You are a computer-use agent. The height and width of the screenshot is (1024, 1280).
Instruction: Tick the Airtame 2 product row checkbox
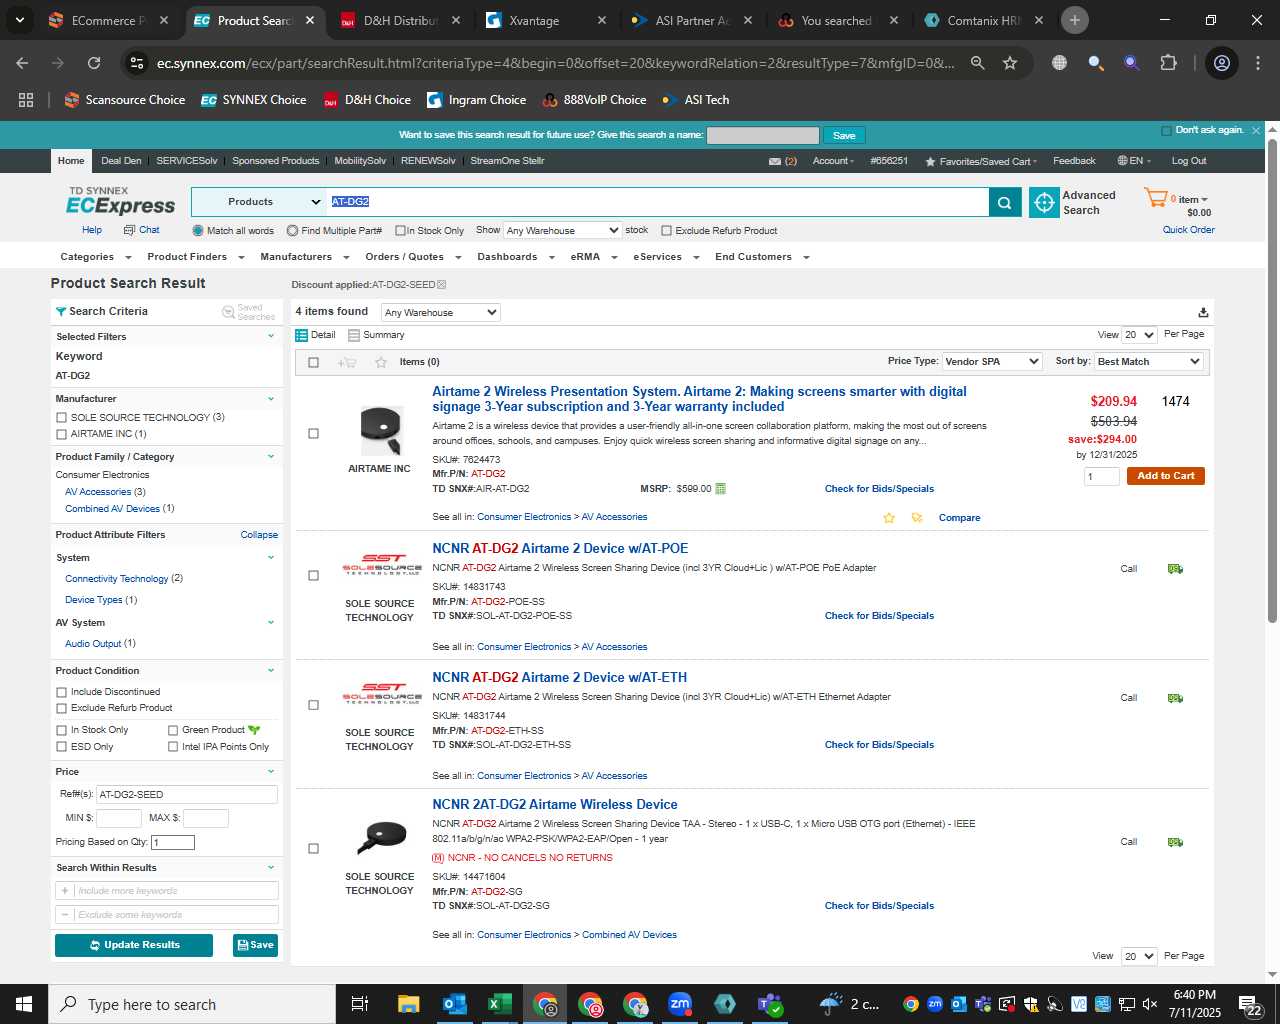tap(313, 434)
